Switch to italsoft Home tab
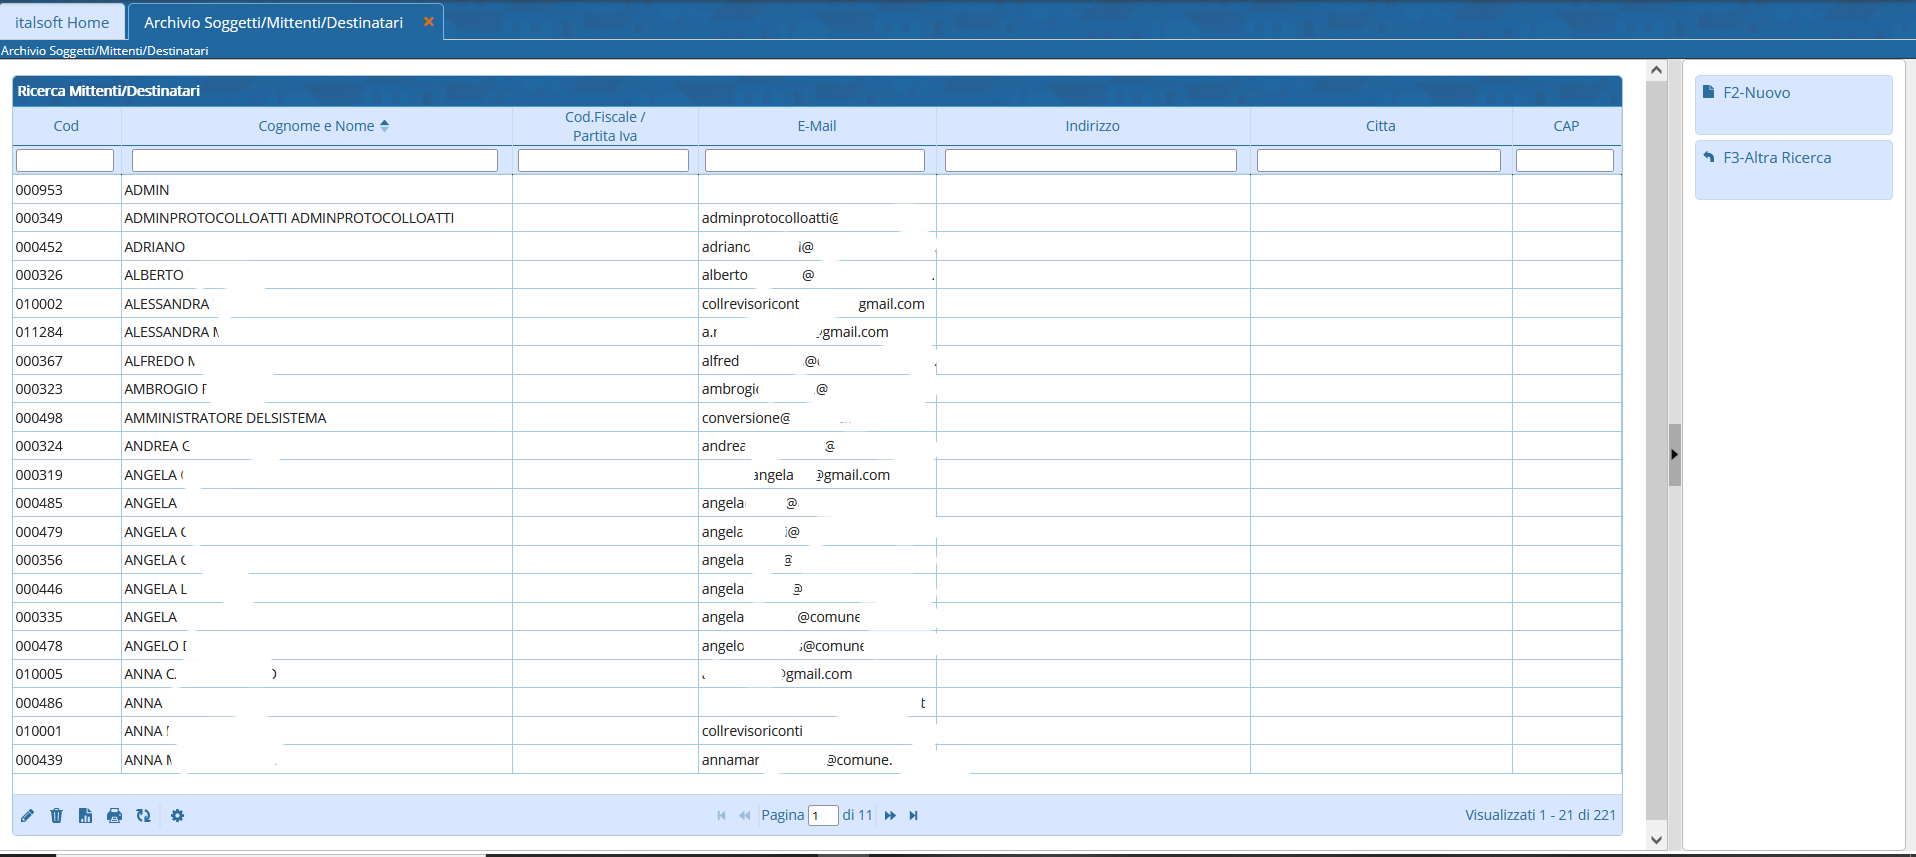 (62, 22)
